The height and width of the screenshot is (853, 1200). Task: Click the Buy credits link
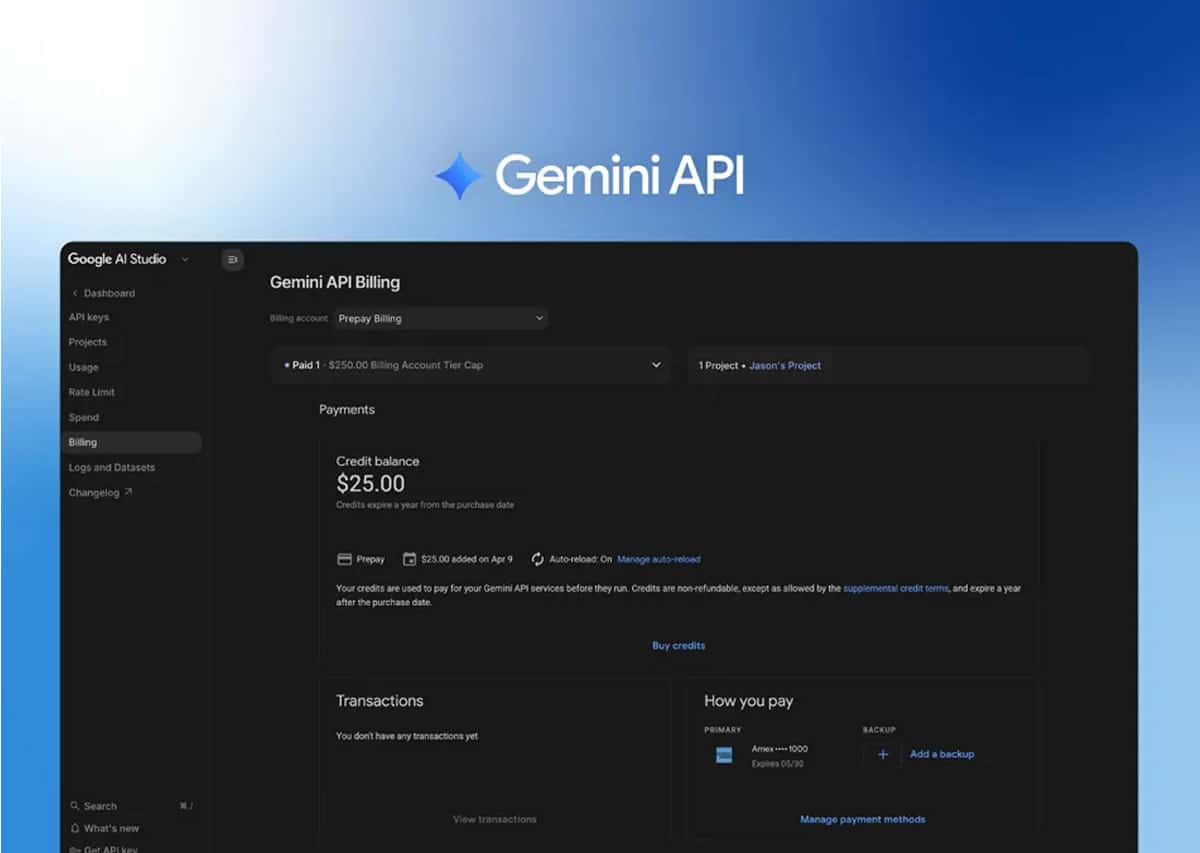[679, 645]
